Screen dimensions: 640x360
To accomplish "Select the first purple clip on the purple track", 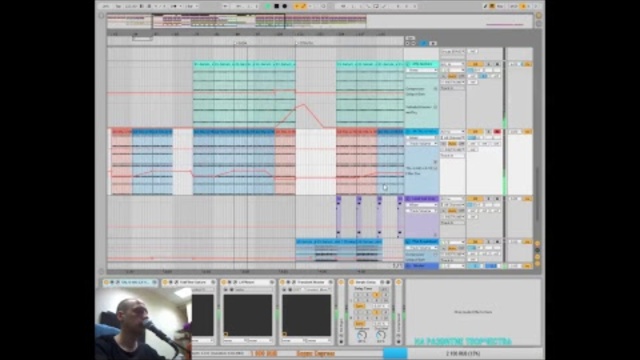I will pos(339,216).
